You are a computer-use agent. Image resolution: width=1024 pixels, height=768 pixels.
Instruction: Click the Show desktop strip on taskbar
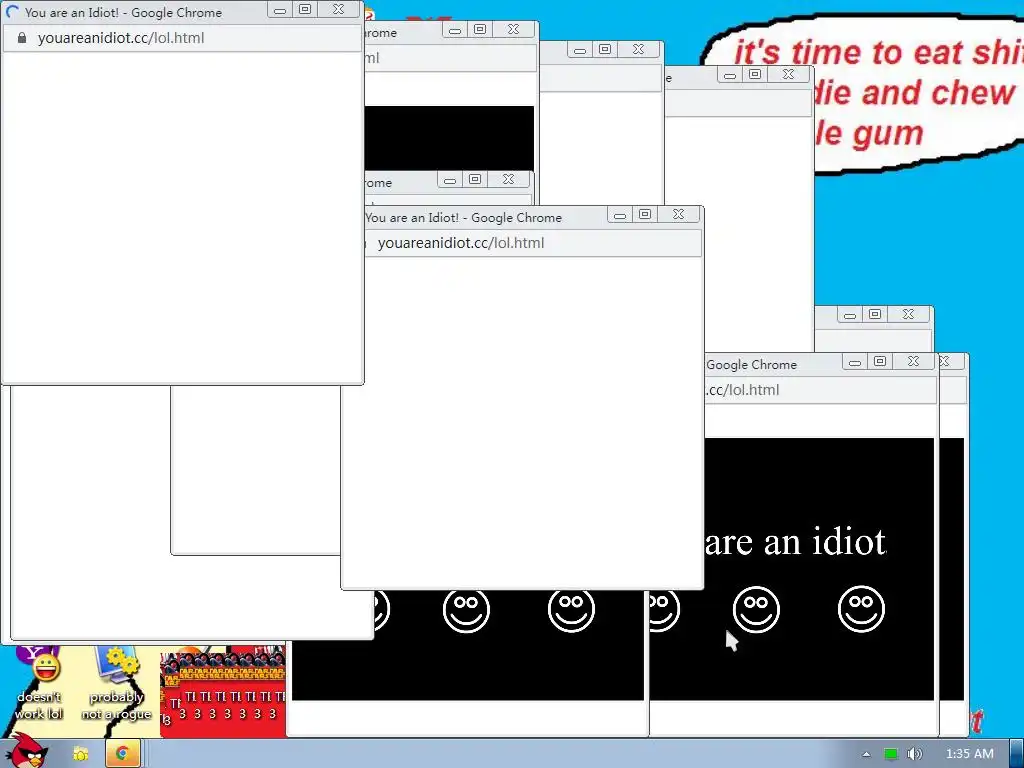click(1016, 754)
